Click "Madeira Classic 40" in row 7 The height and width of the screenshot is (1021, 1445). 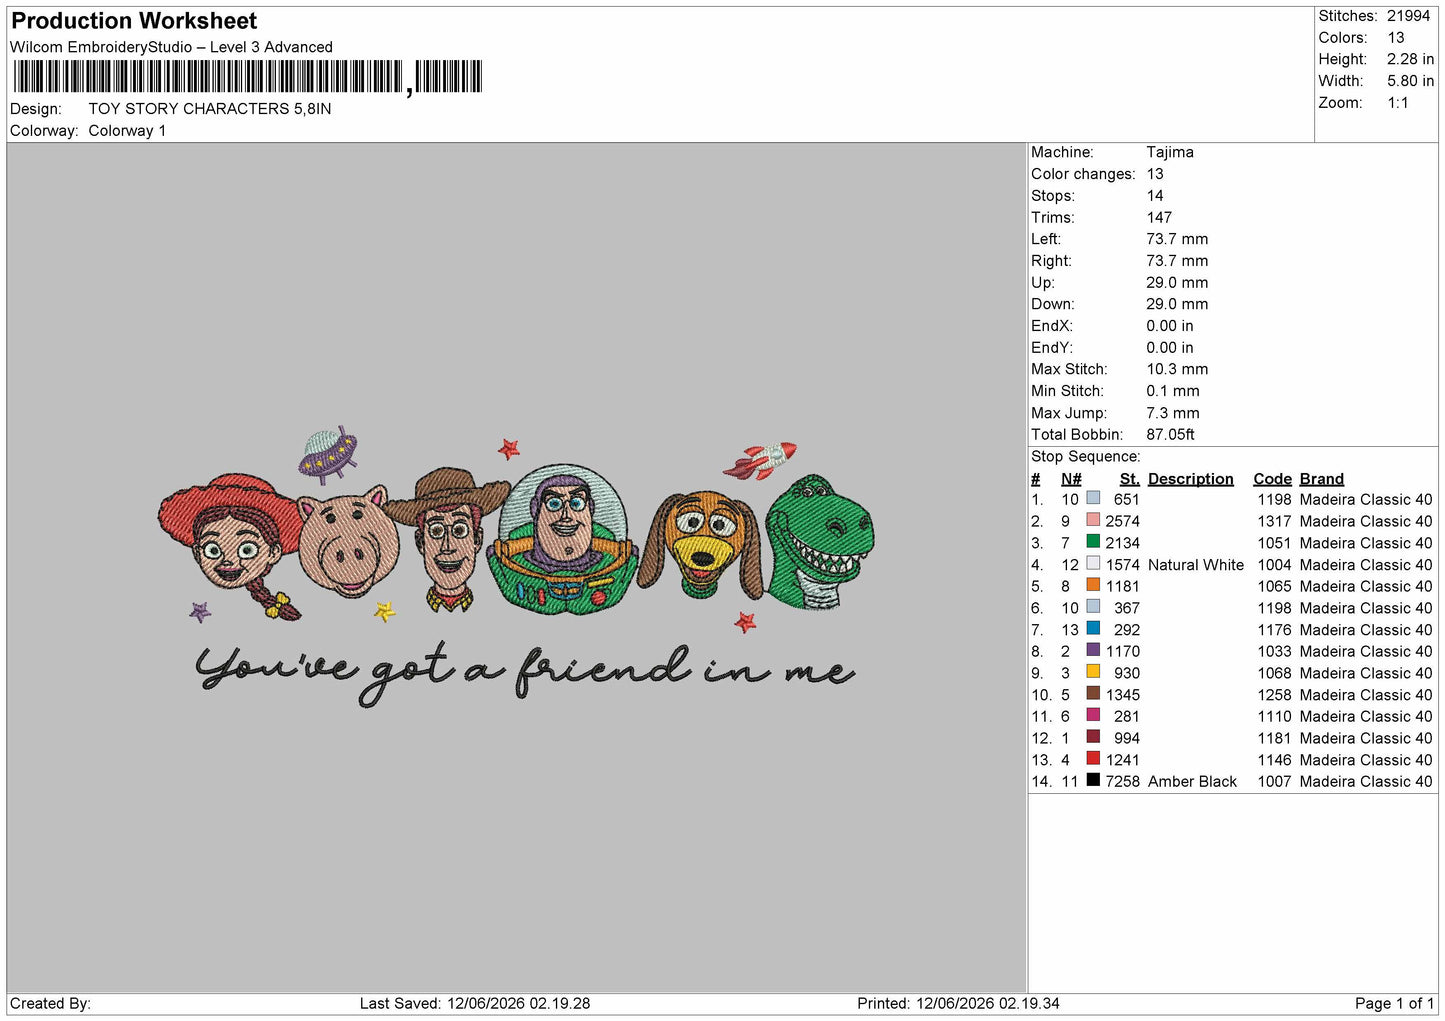1366,630
